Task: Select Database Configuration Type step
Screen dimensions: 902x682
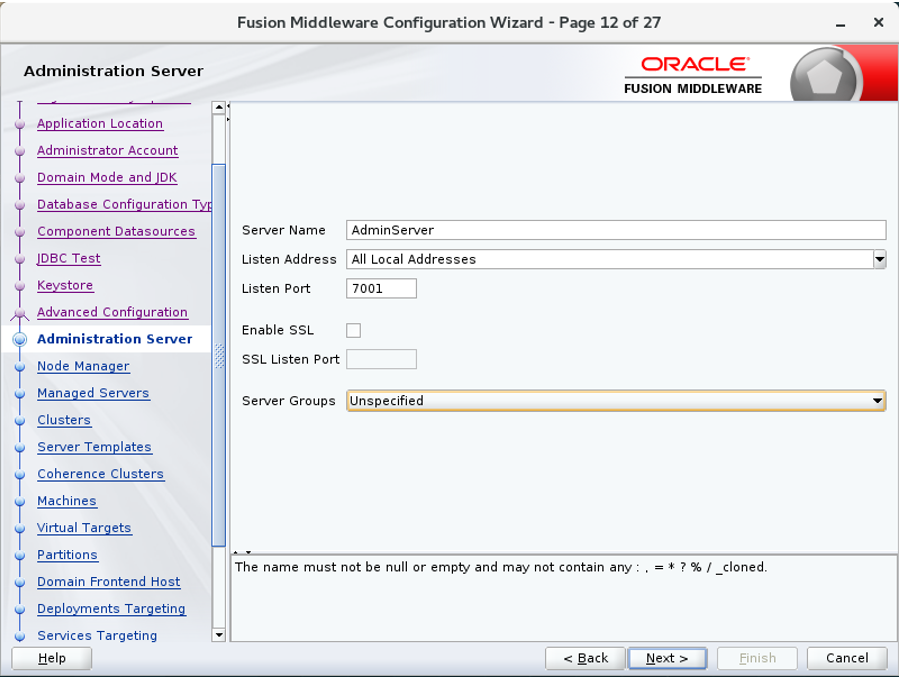Action: pos(124,205)
